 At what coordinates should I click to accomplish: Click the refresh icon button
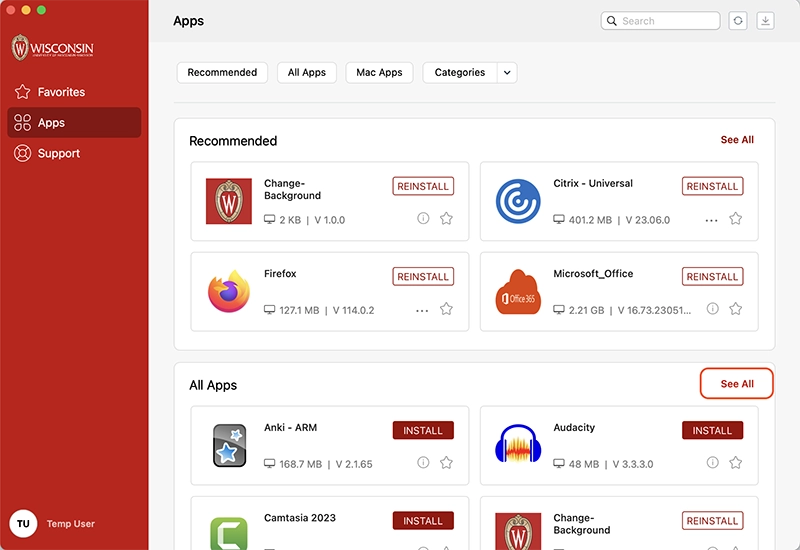click(x=738, y=21)
